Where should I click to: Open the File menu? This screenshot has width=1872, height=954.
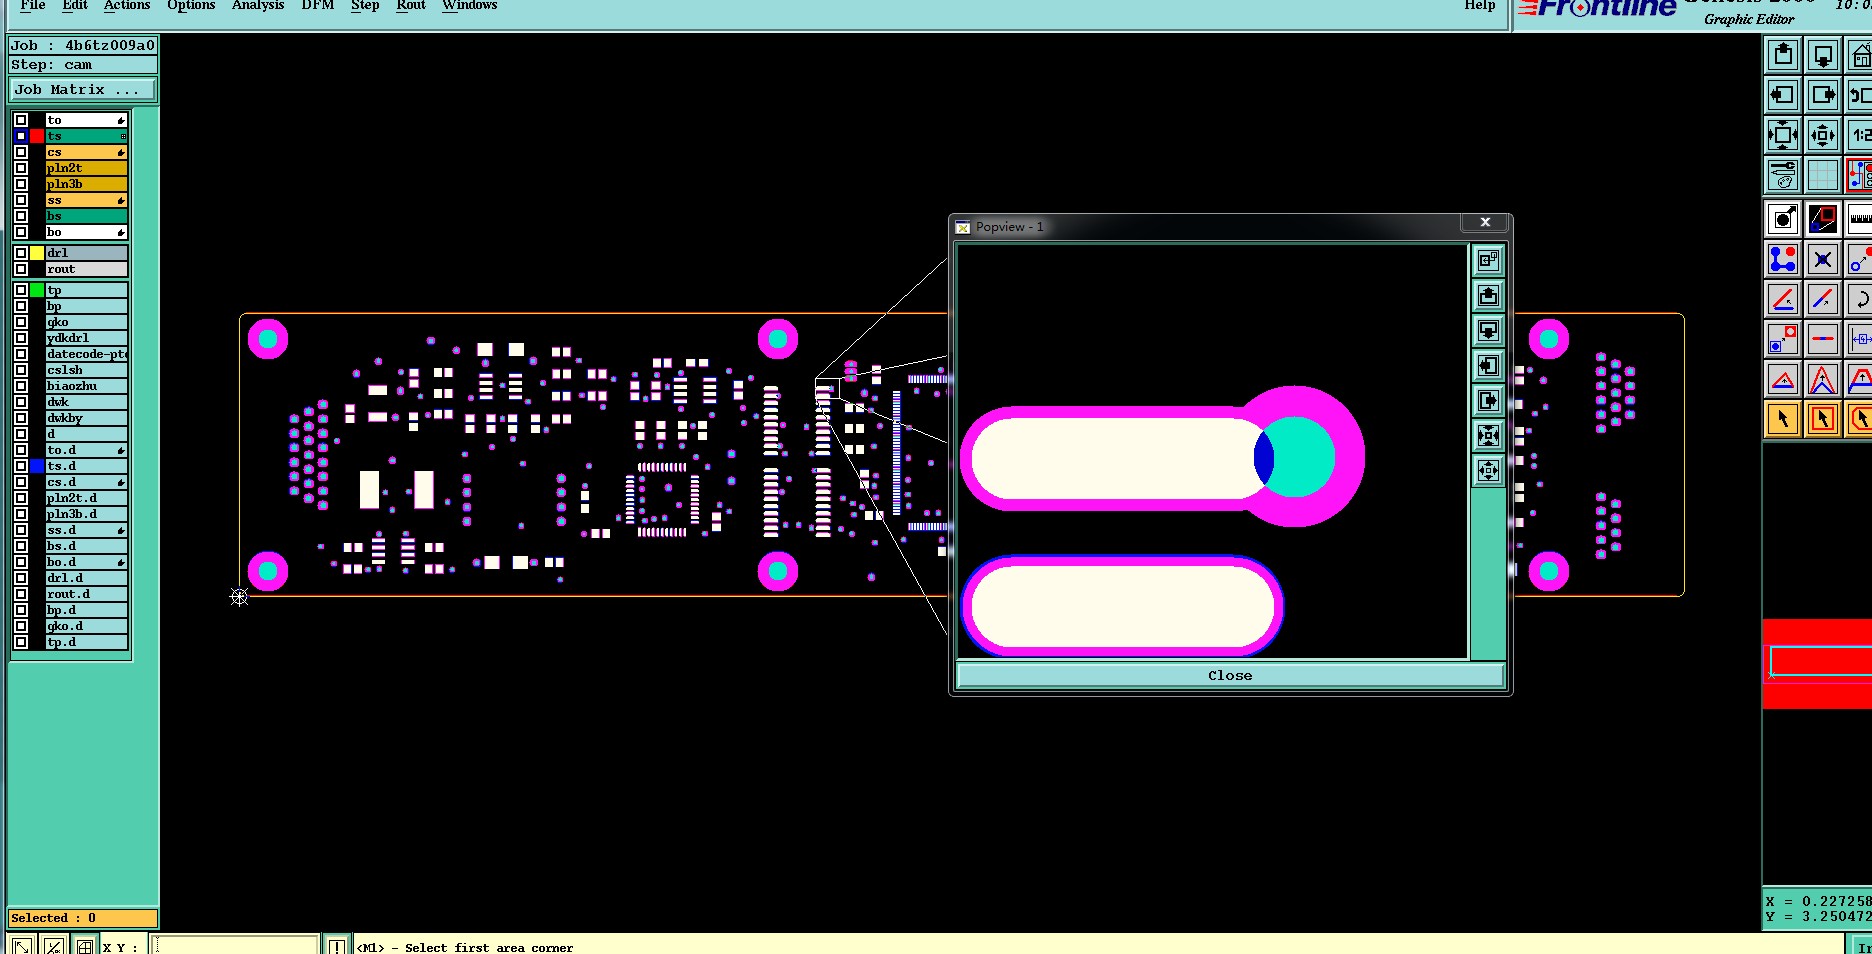[33, 5]
